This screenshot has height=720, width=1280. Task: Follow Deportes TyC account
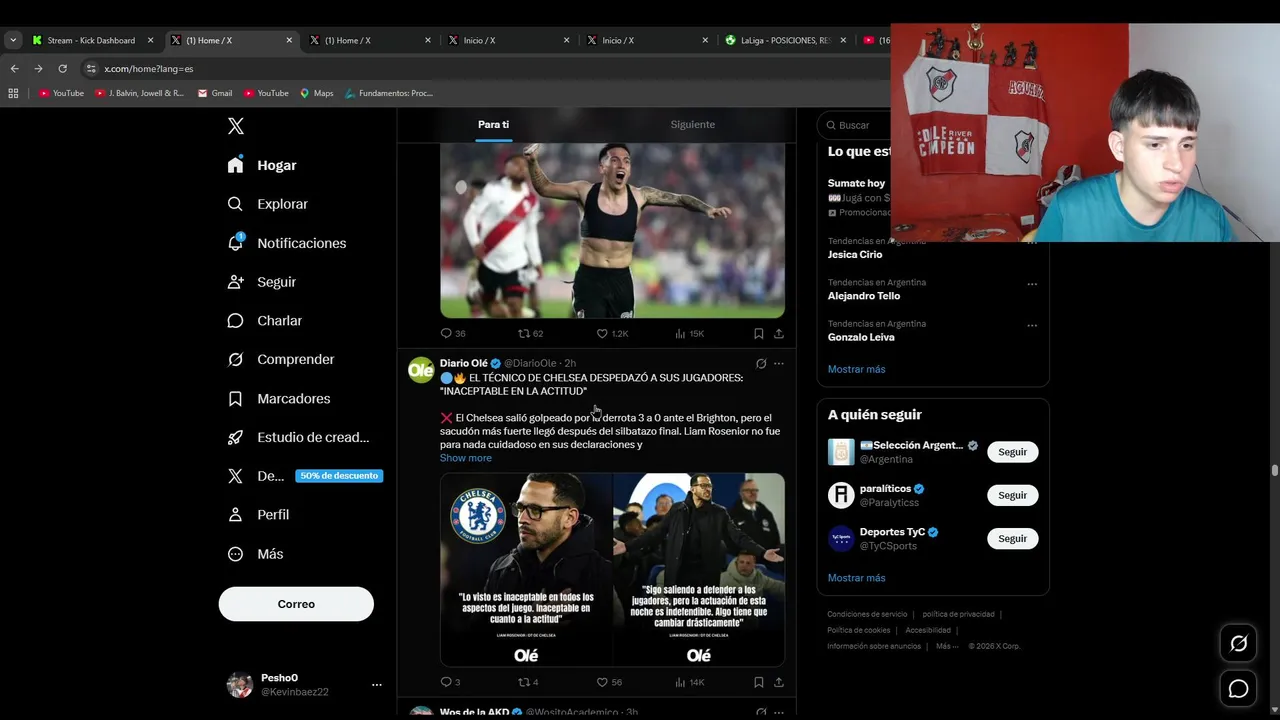1012,538
